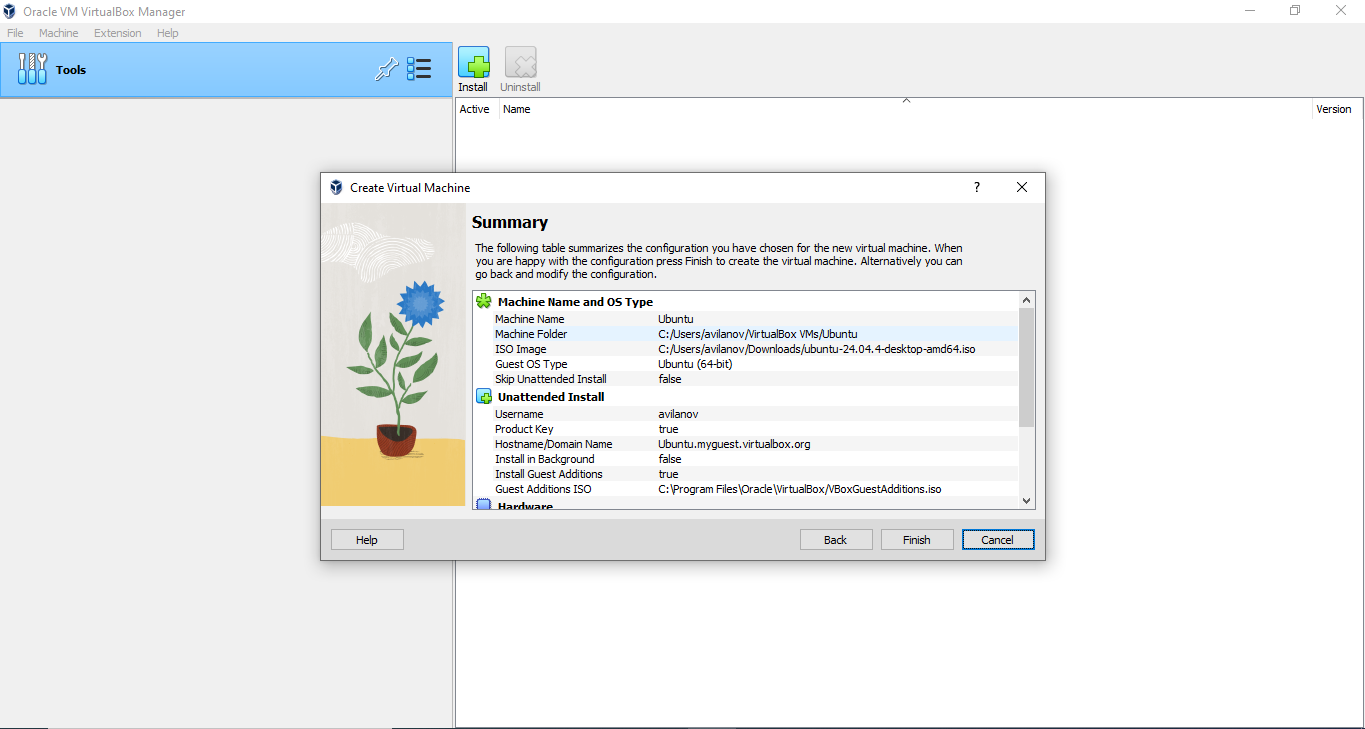Viewport: 1365px width, 729px height.
Task: Select the Machine Folder row
Action: (746, 334)
